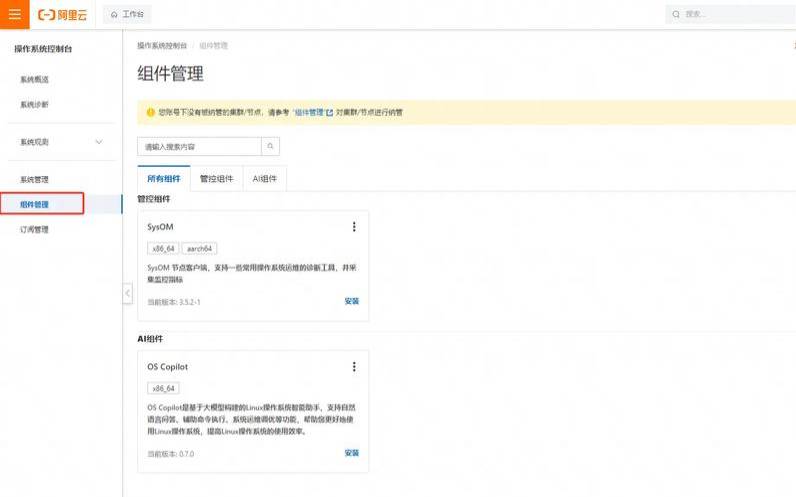
Task: Collapse the sidebar with the arrow handle
Action: [127, 293]
